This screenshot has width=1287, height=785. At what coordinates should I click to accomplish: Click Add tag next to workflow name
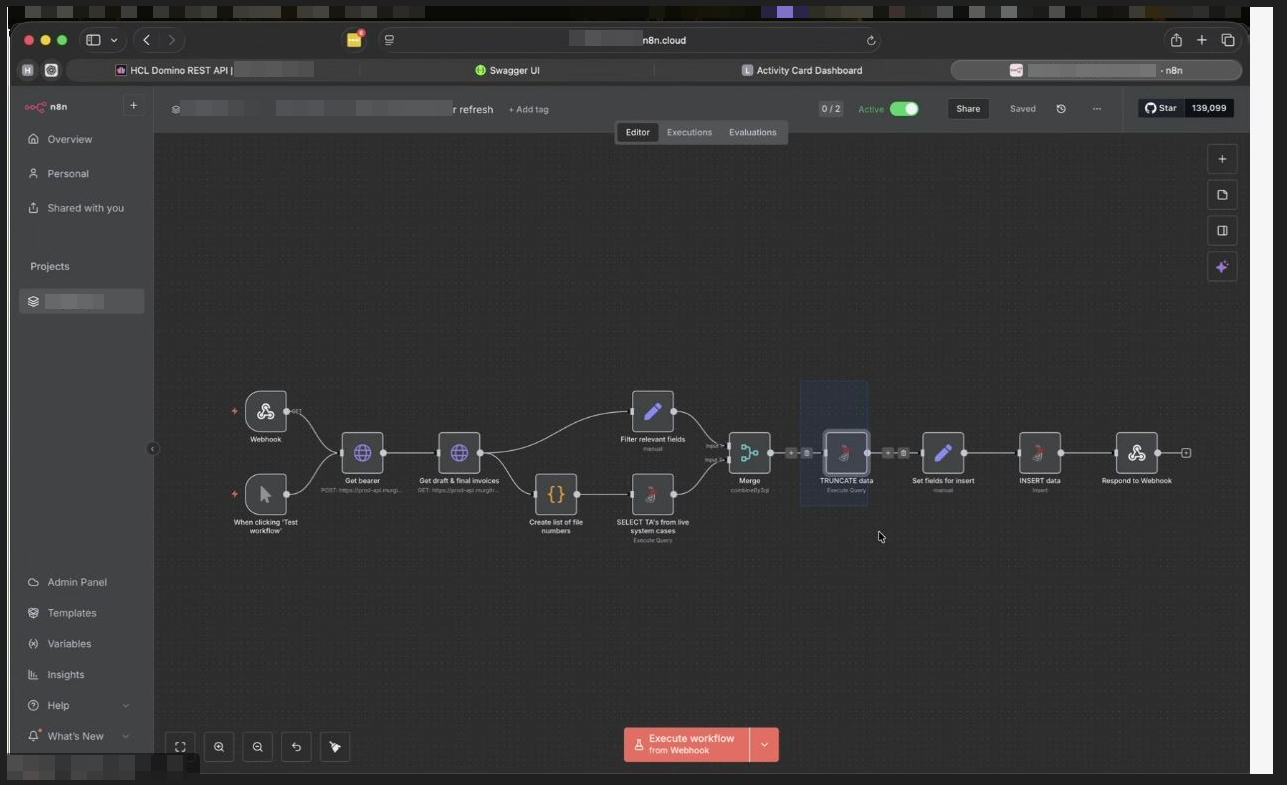click(528, 110)
